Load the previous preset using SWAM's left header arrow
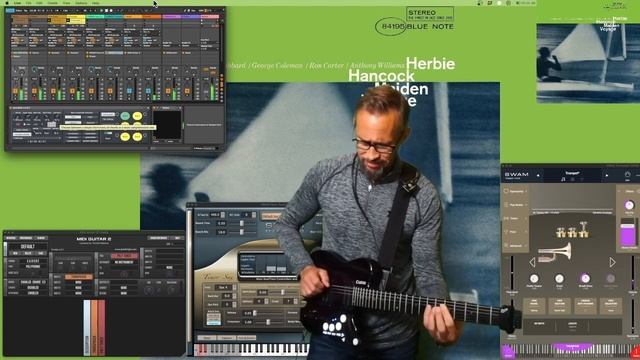This screenshot has height=360, width=640. 538,176
